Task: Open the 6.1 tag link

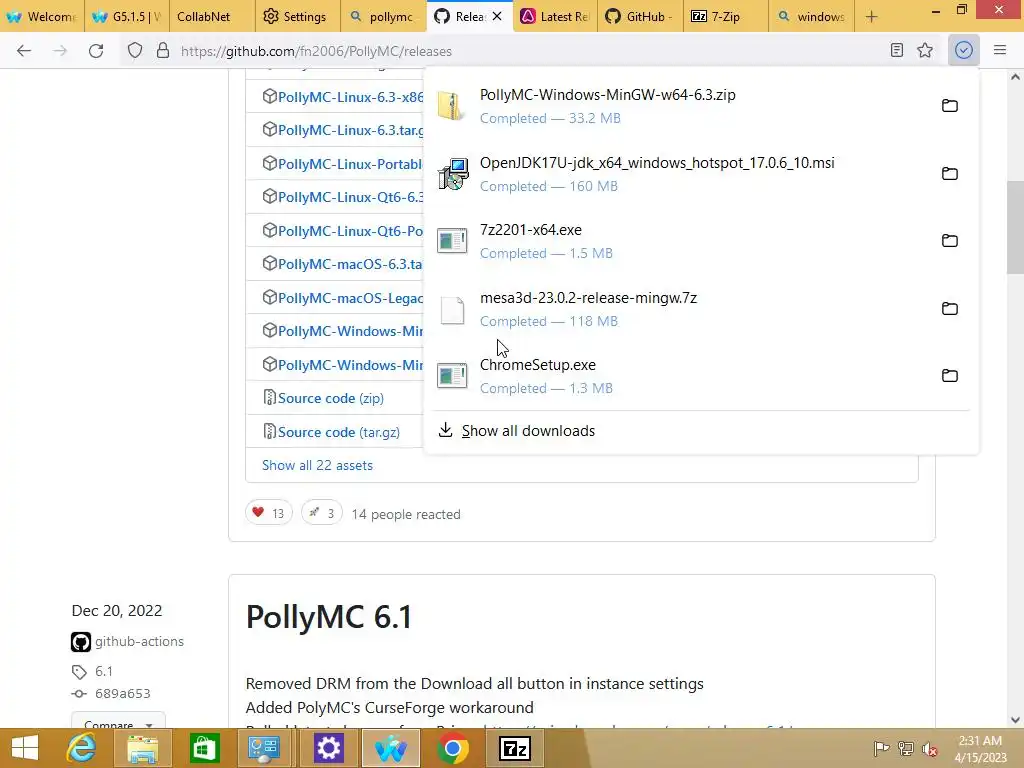Action: [104, 672]
